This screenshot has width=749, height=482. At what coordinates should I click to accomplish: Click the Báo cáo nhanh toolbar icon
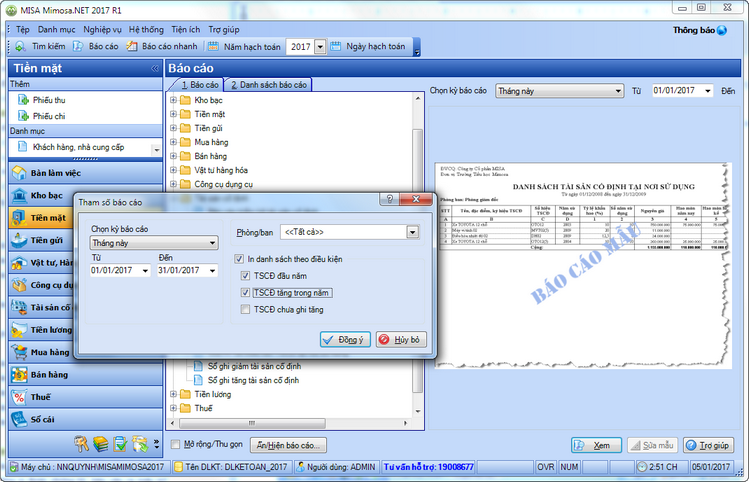(132, 46)
